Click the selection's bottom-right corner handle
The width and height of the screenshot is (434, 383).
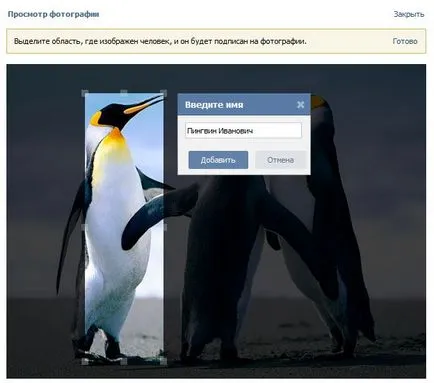[163, 361]
